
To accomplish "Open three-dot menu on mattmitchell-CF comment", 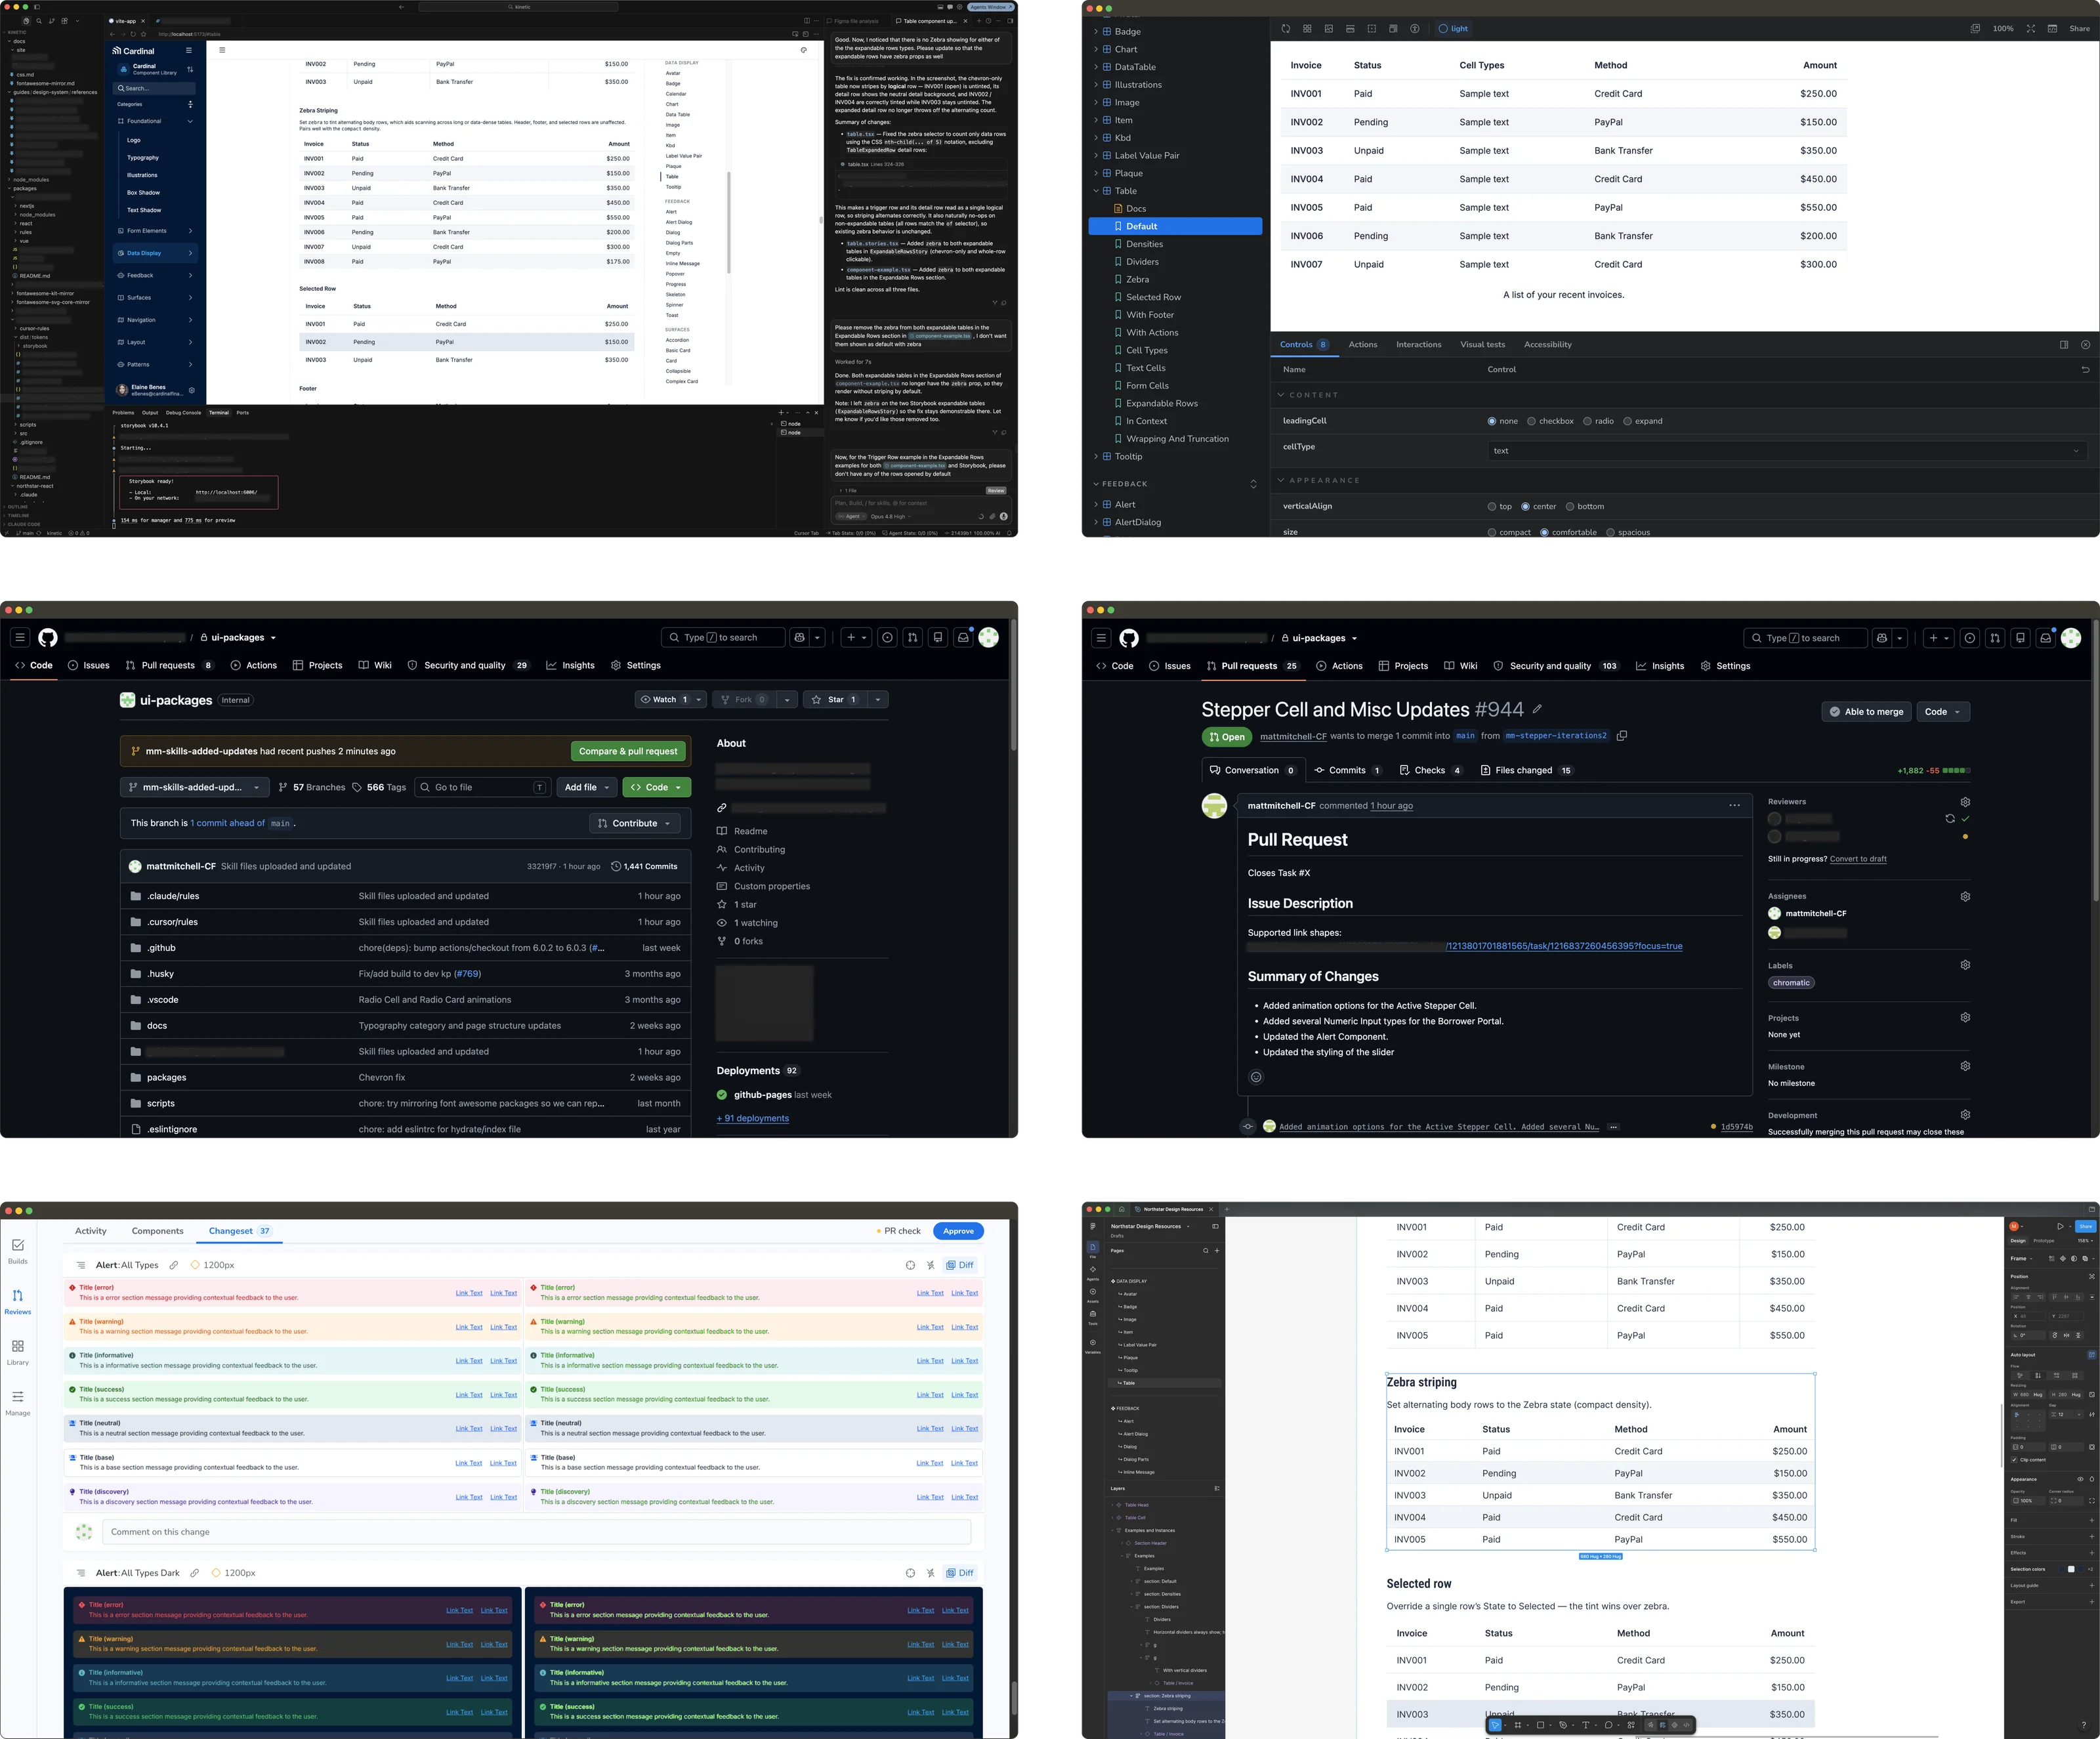I will coord(1734,805).
